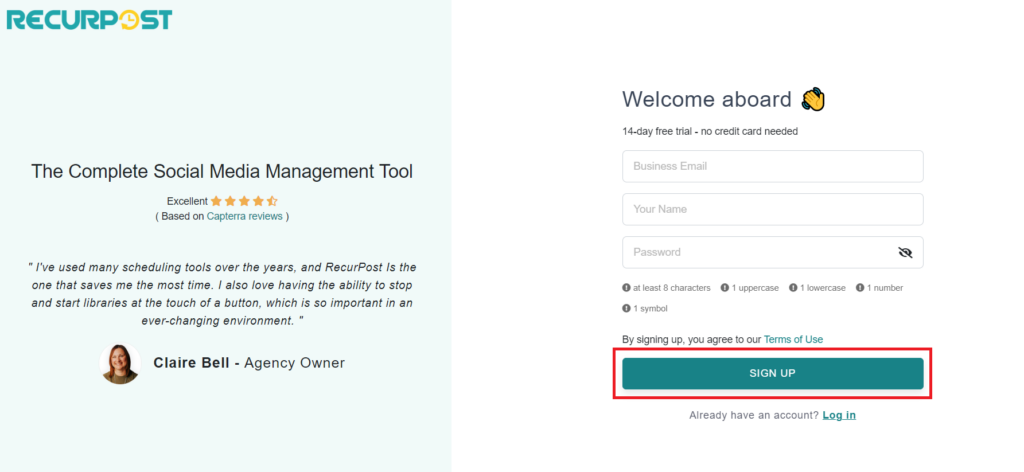Click Claire Bell's profile photo
The height and width of the screenshot is (472, 1024).
point(120,364)
